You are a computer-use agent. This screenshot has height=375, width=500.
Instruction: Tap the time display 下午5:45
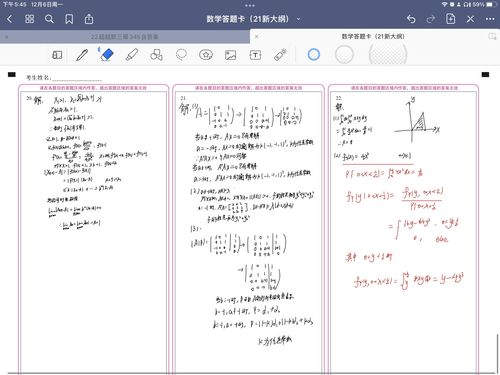pos(15,5)
